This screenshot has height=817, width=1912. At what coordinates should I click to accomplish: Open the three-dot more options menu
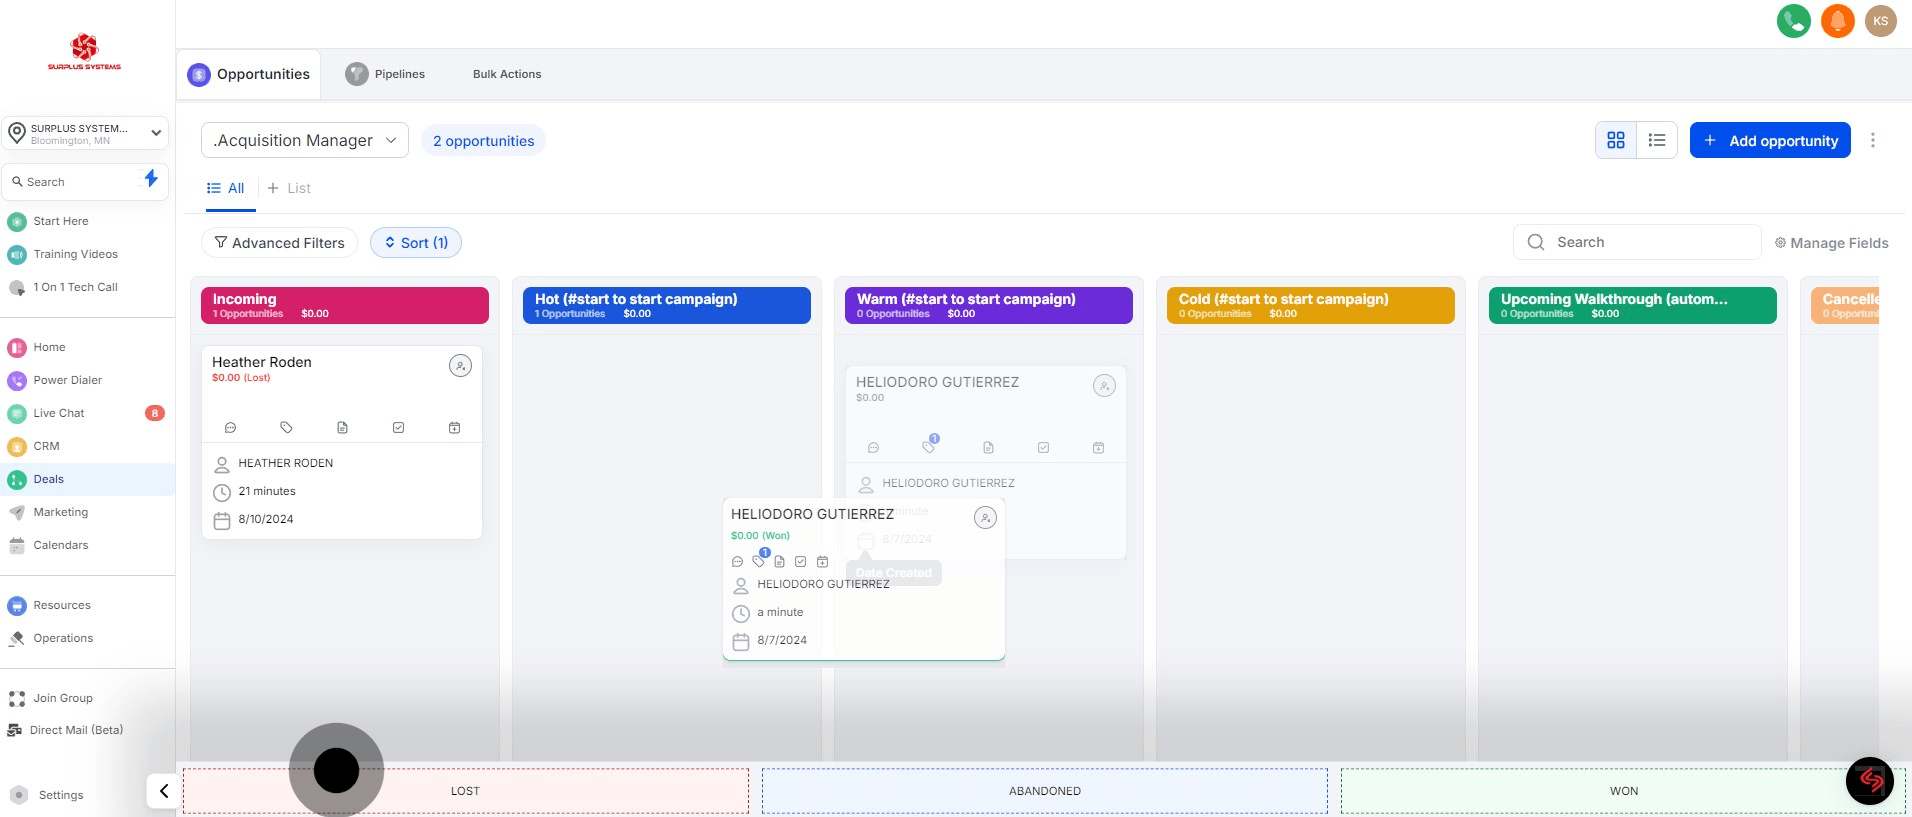1872,141
